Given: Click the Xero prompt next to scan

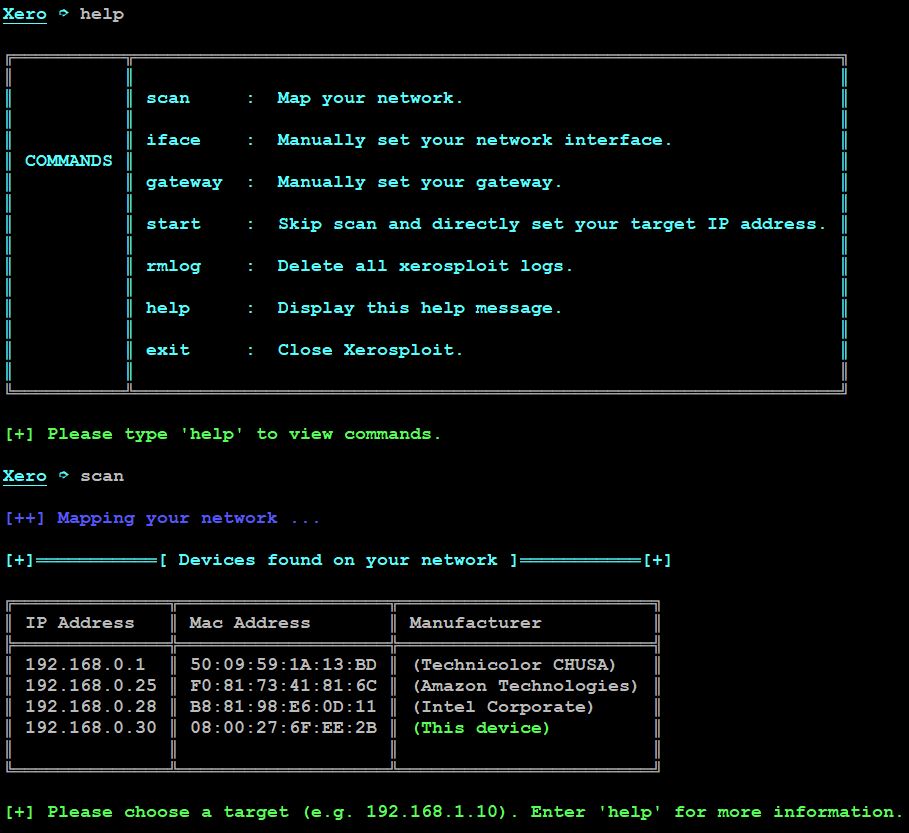Looking at the screenshot, I should click(24, 476).
